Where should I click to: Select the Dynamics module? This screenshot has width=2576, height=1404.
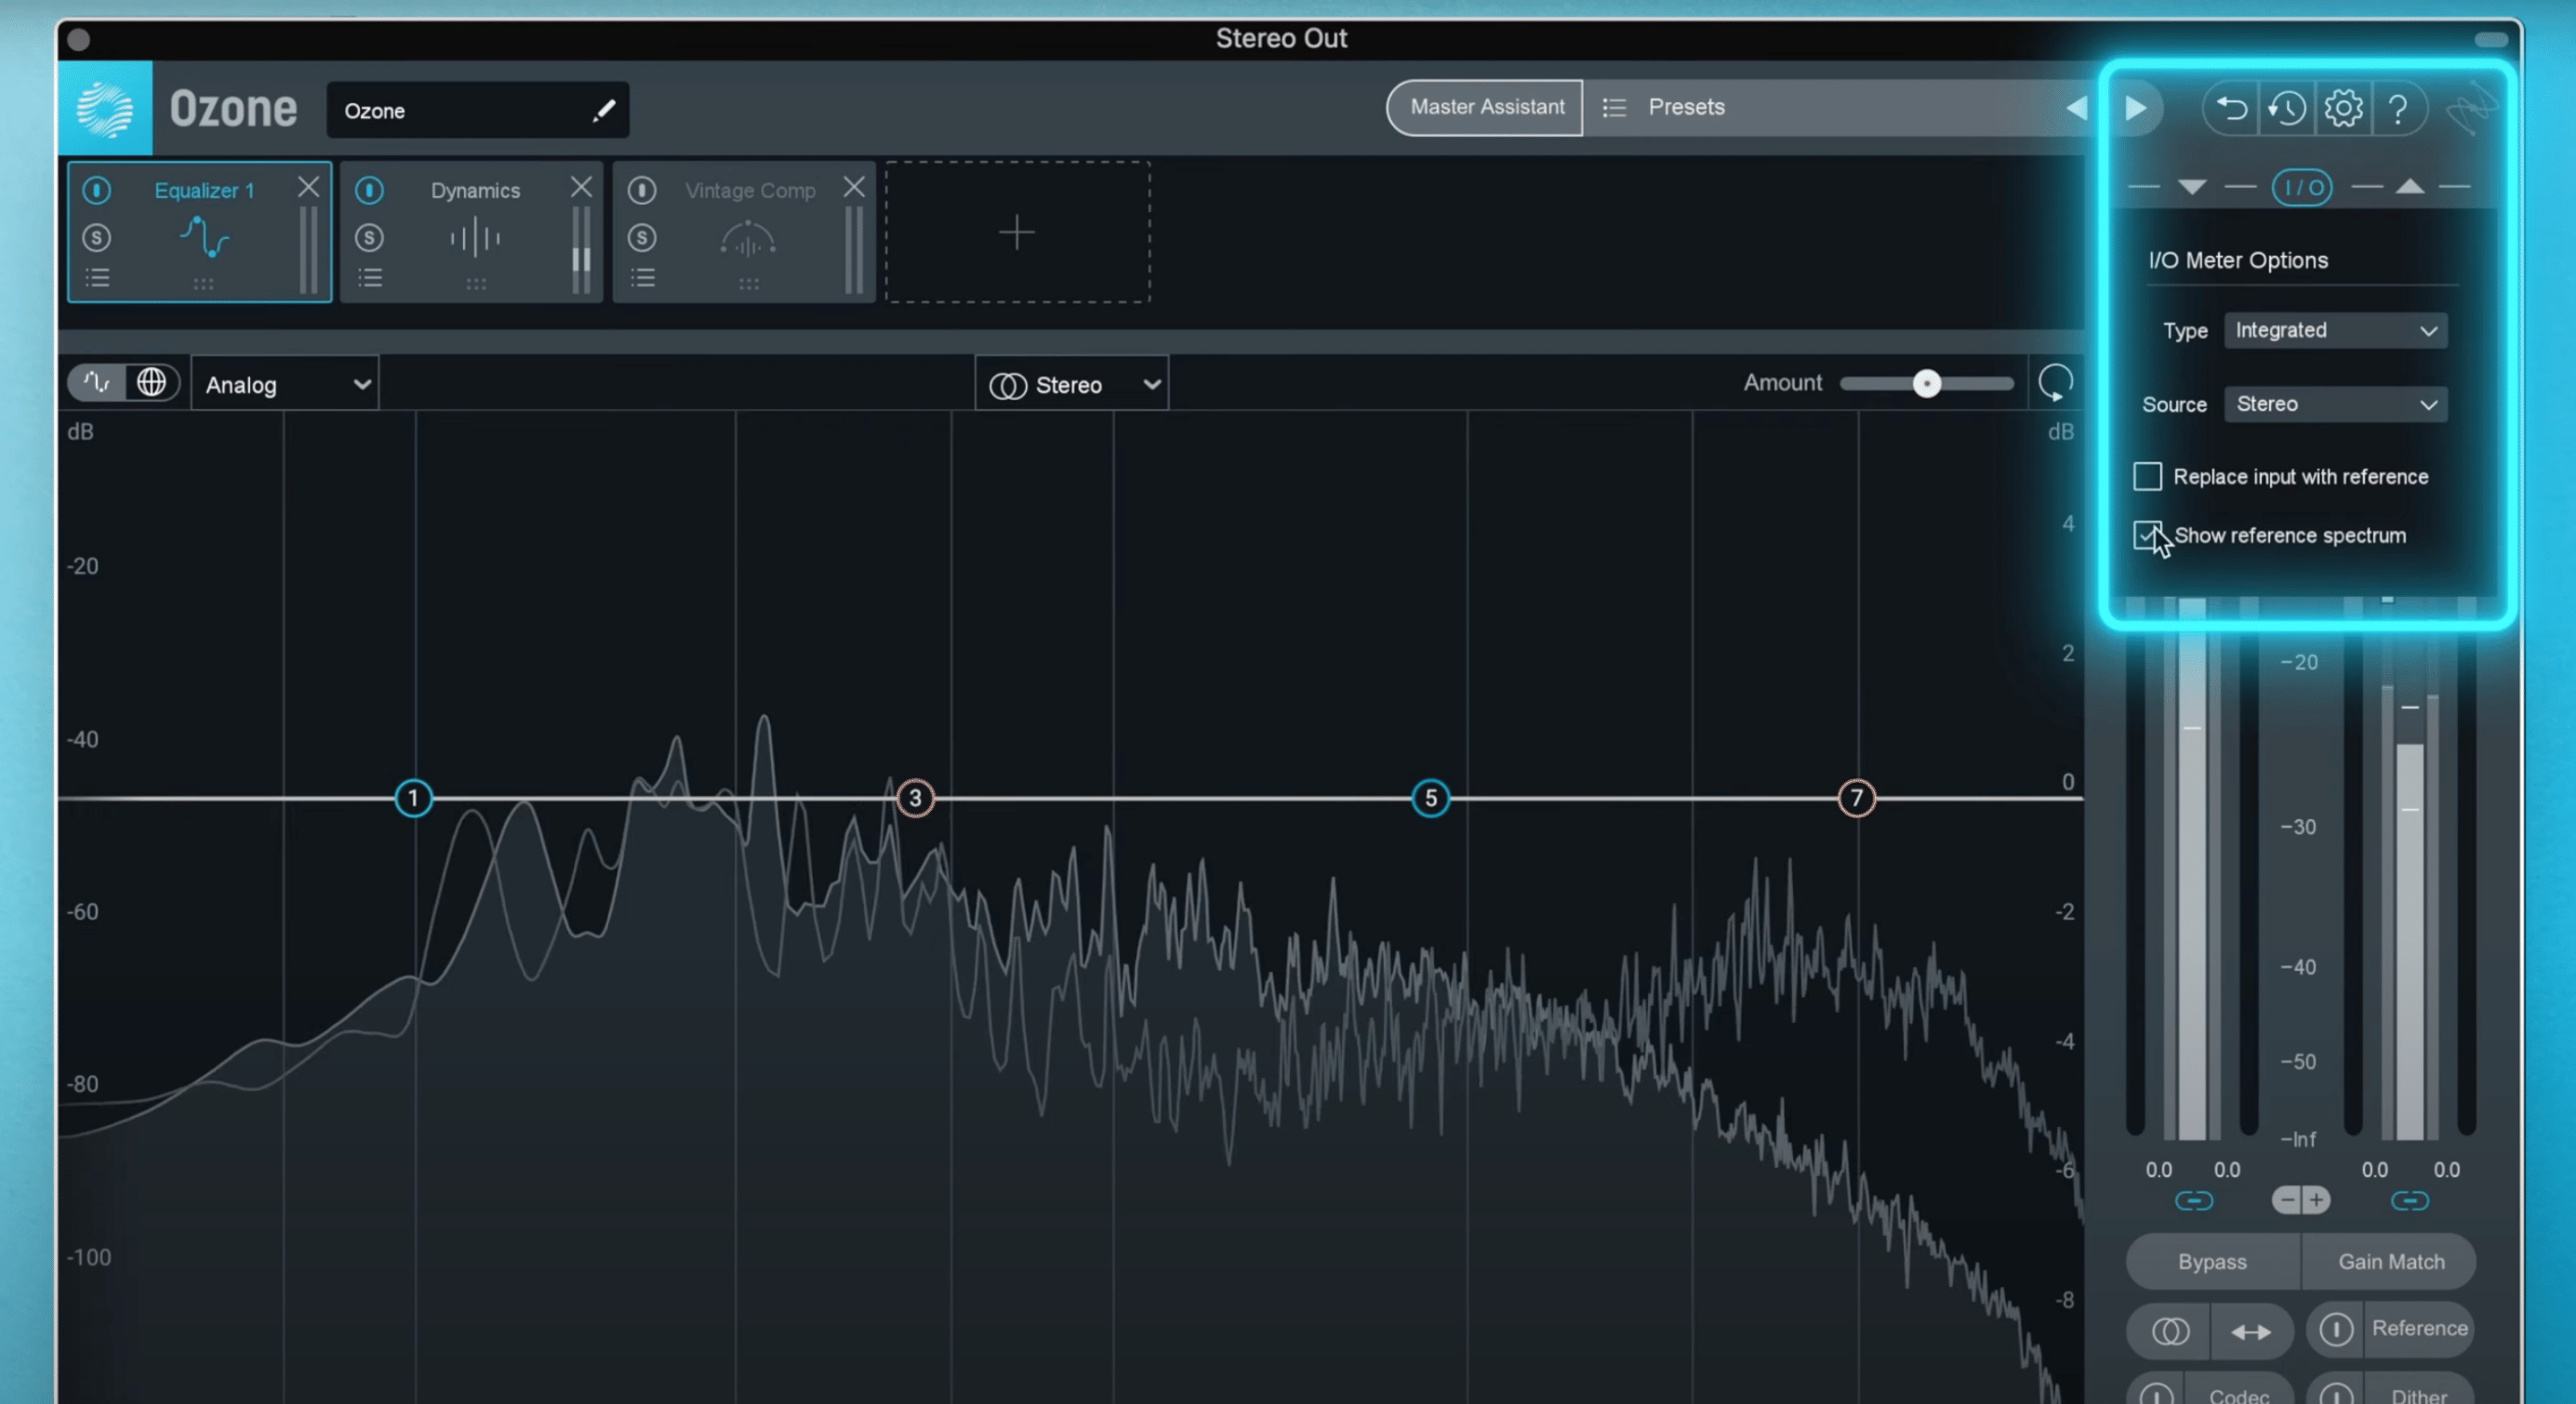[x=472, y=232]
